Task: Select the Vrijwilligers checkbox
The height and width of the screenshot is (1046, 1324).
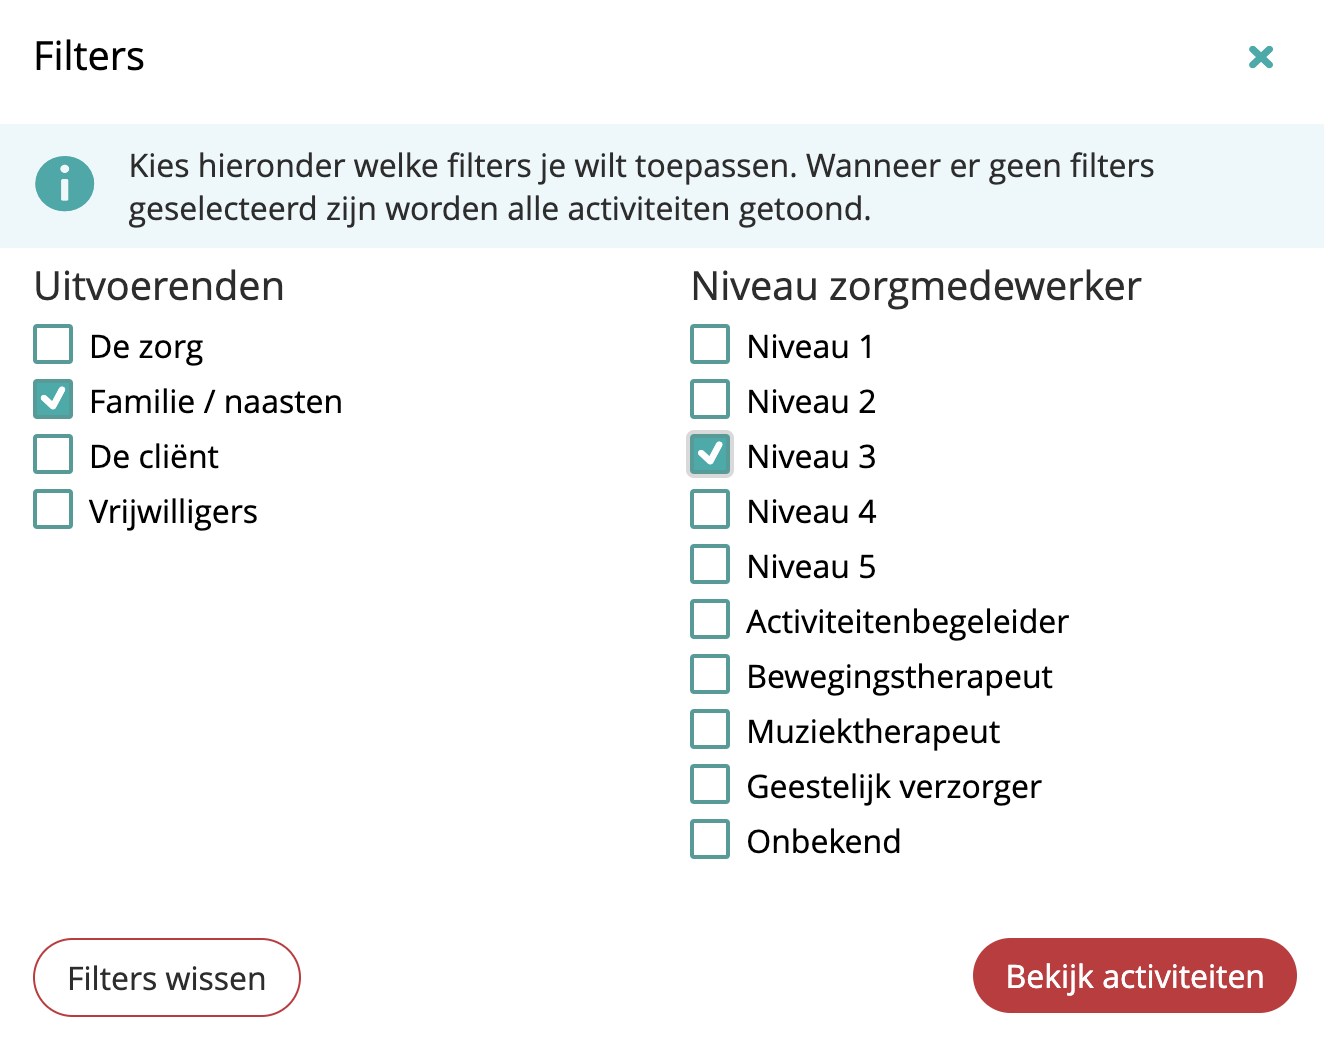Action: (53, 509)
